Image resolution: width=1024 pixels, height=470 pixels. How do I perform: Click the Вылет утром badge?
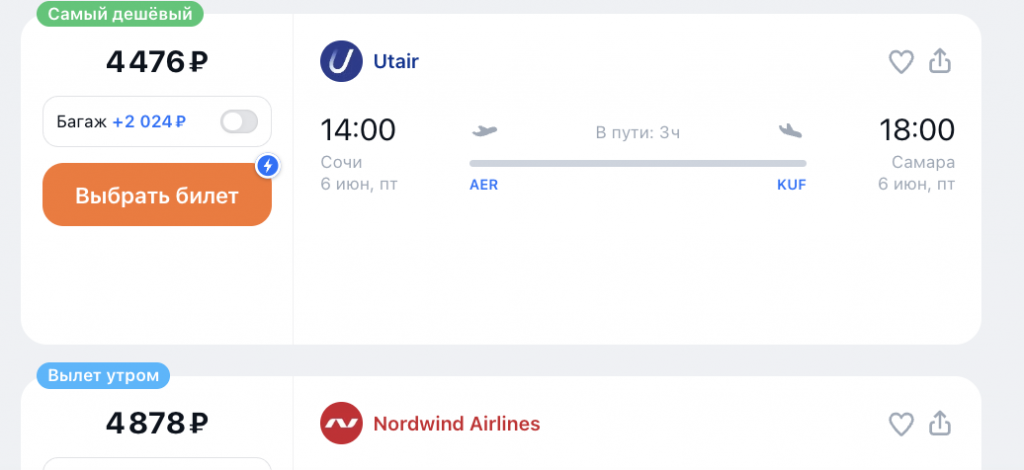103,376
